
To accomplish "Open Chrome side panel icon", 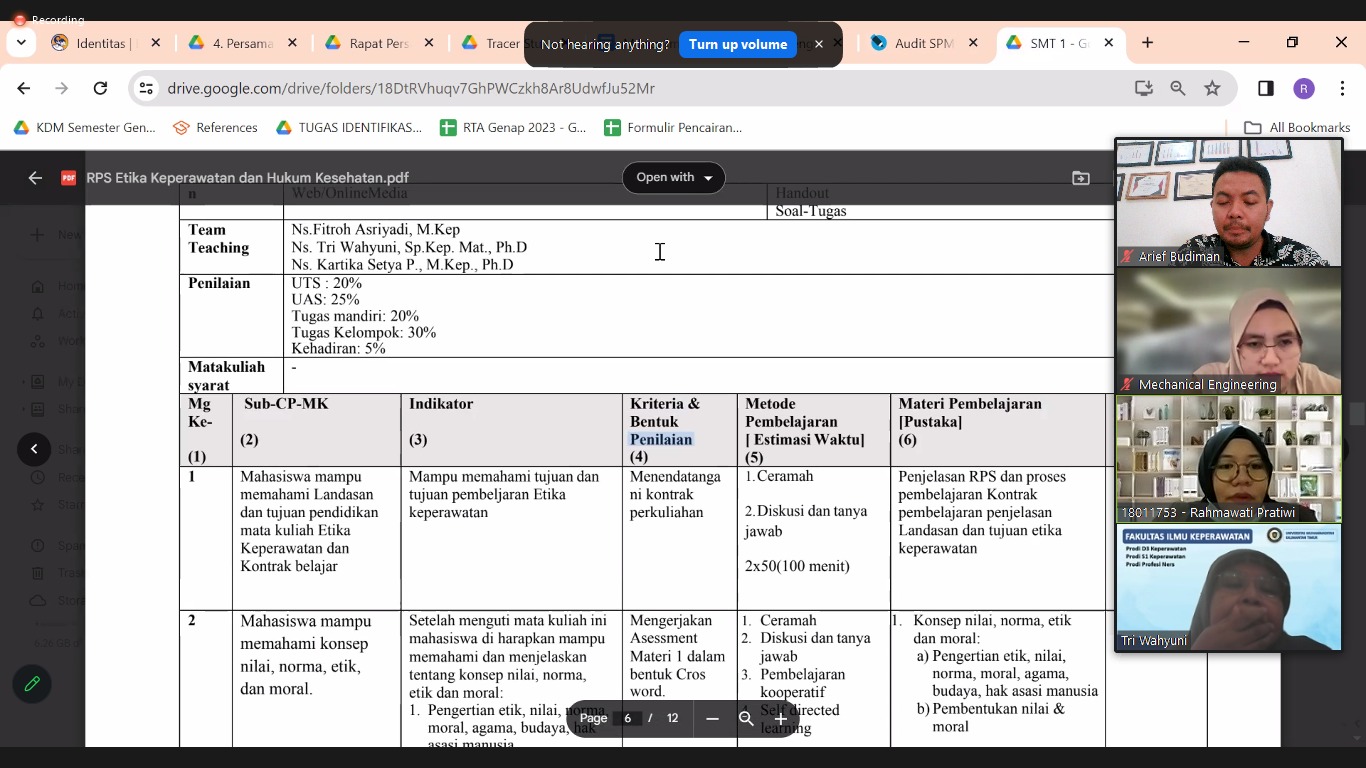I will tap(1265, 88).
